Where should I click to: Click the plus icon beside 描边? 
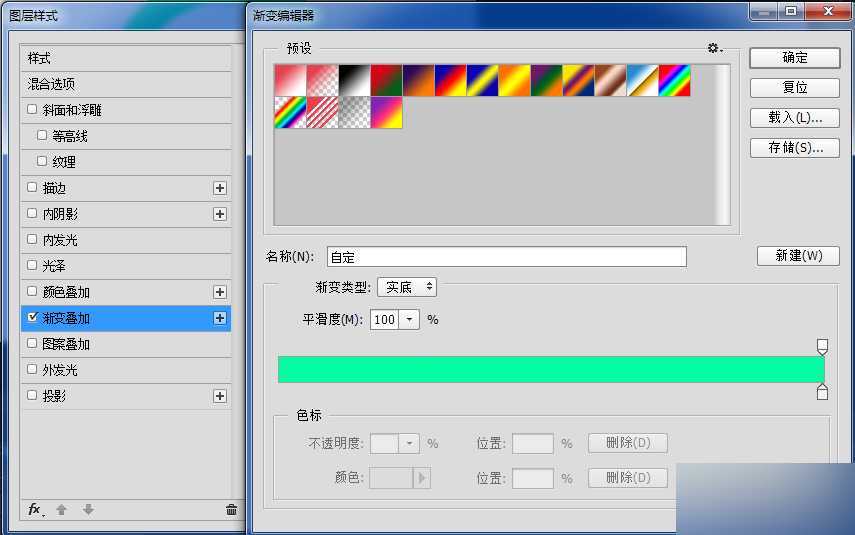(220, 188)
